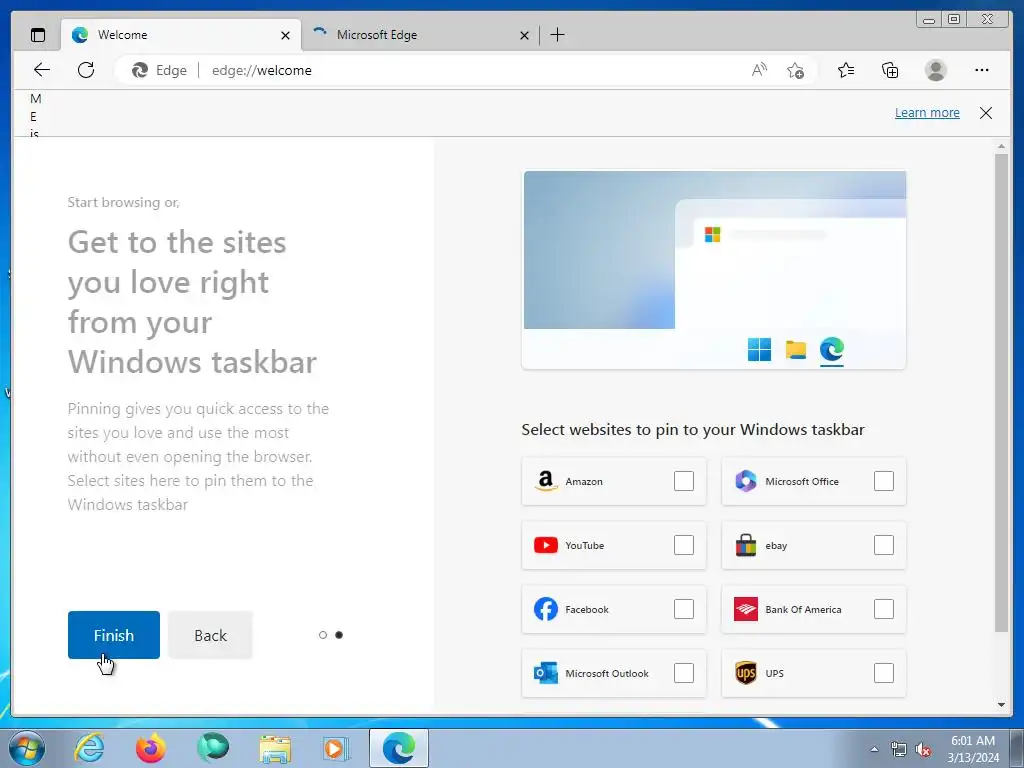Screen dimensions: 1024x768
Task: Check the Amazon checkbox
Action: (x=684, y=481)
